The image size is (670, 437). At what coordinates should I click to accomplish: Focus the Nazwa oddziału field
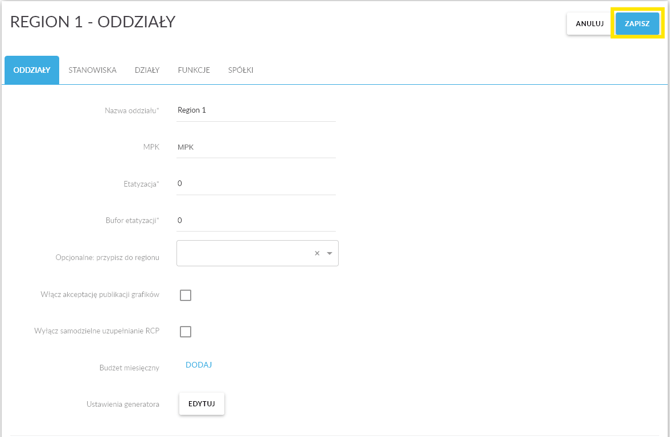pyautogui.click(x=255, y=110)
